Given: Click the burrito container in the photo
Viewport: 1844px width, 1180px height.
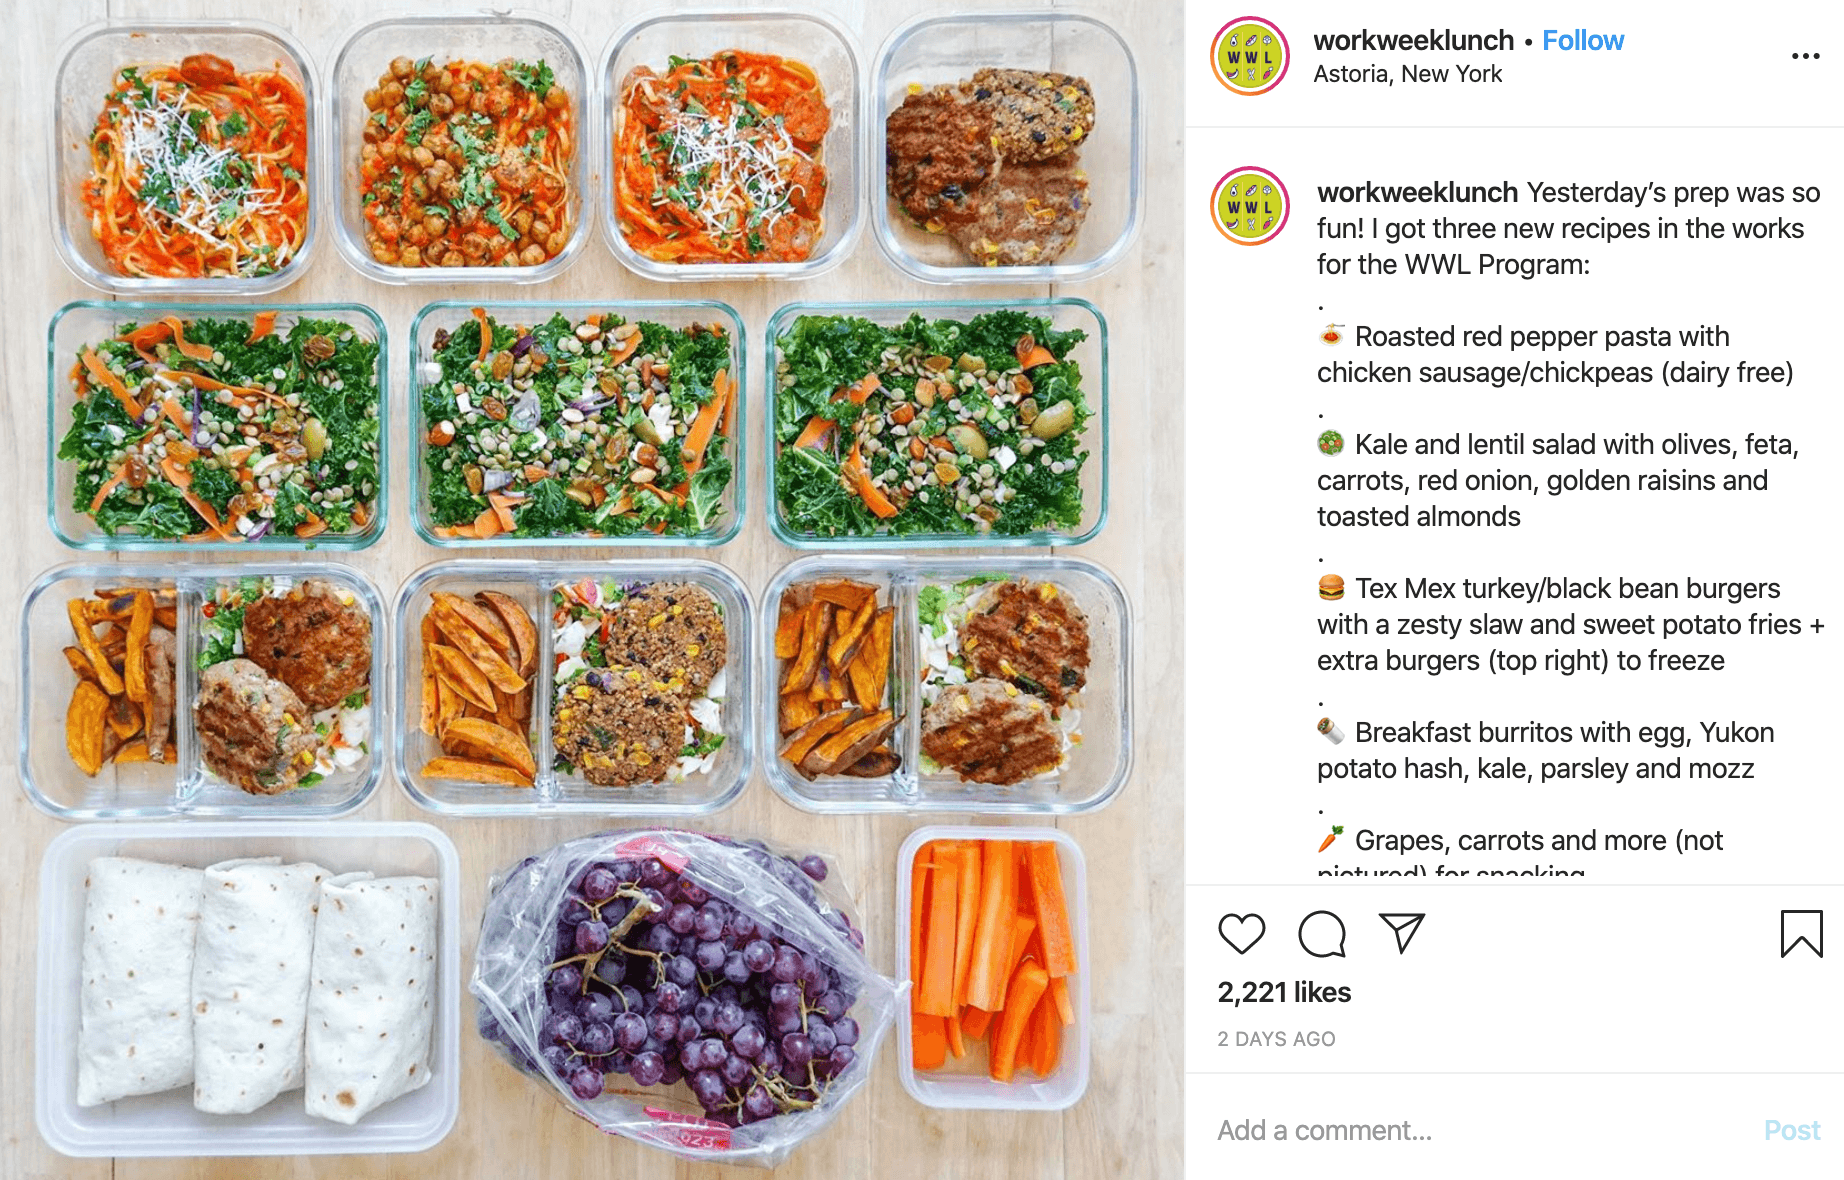Looking at the screenshot, I should pyautogui.click(x=248, y=989).
